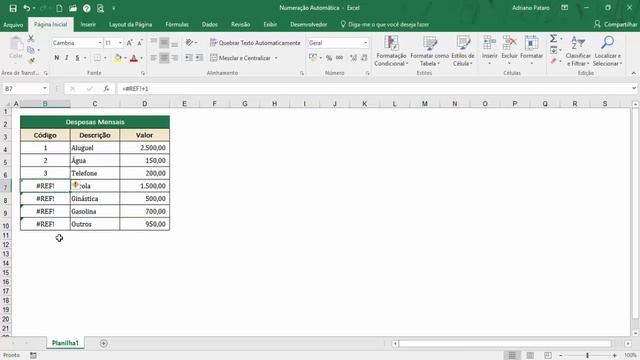
Task: Switch to Layout da Página tab
Action: click(x=130, y=24)
